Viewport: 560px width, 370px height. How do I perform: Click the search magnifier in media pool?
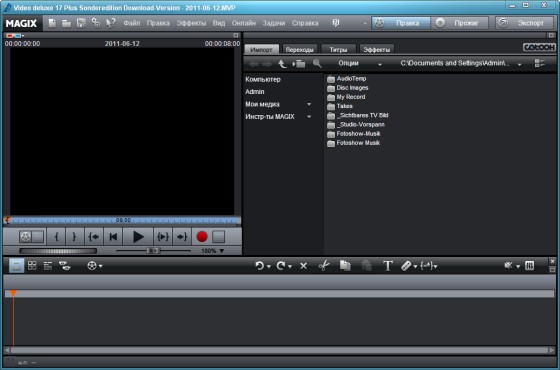tap(317, 64)
